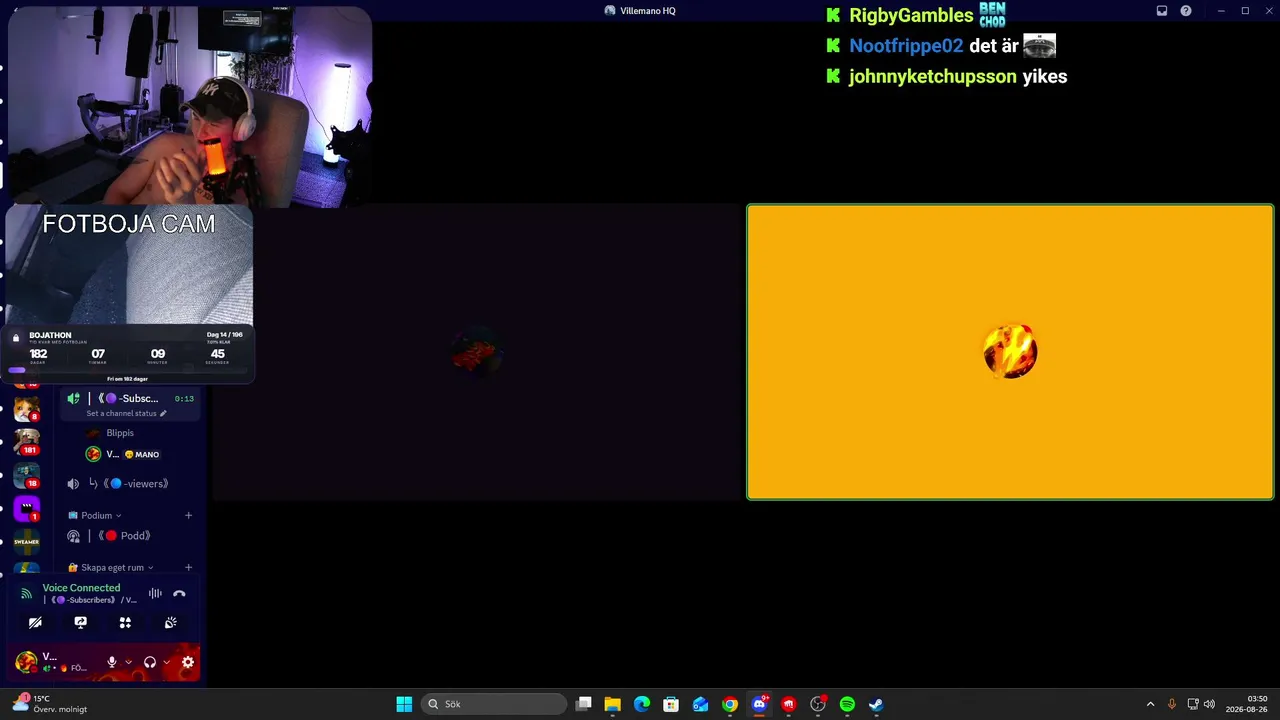
Task: Click Nootfrippe02 username in chat overlay
Action: (x=906, y=46)
